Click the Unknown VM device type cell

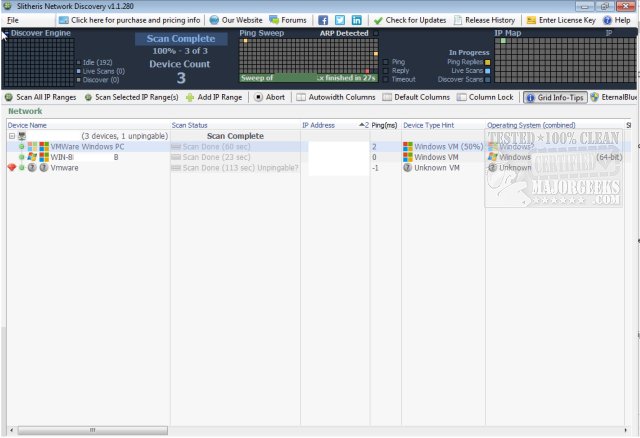click(443, 168)
